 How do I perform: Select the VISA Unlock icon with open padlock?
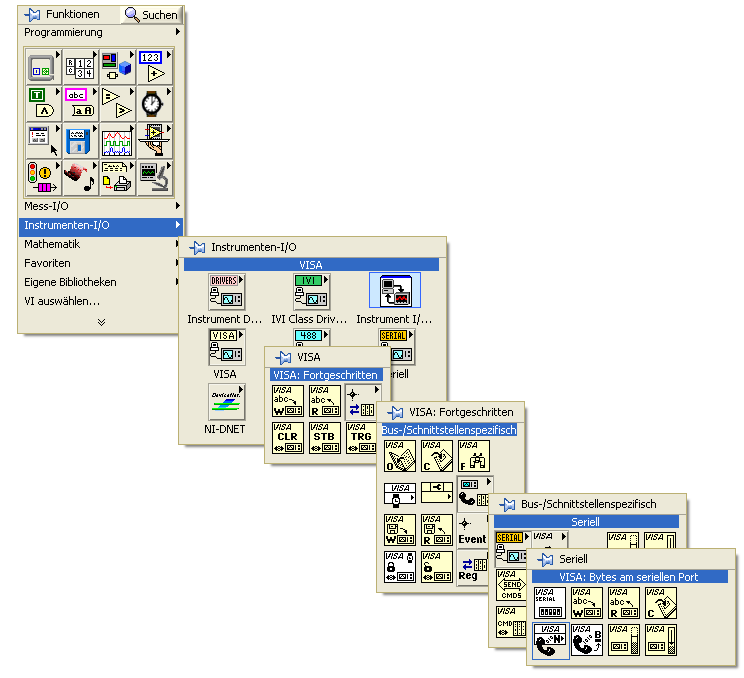(437, 567)
